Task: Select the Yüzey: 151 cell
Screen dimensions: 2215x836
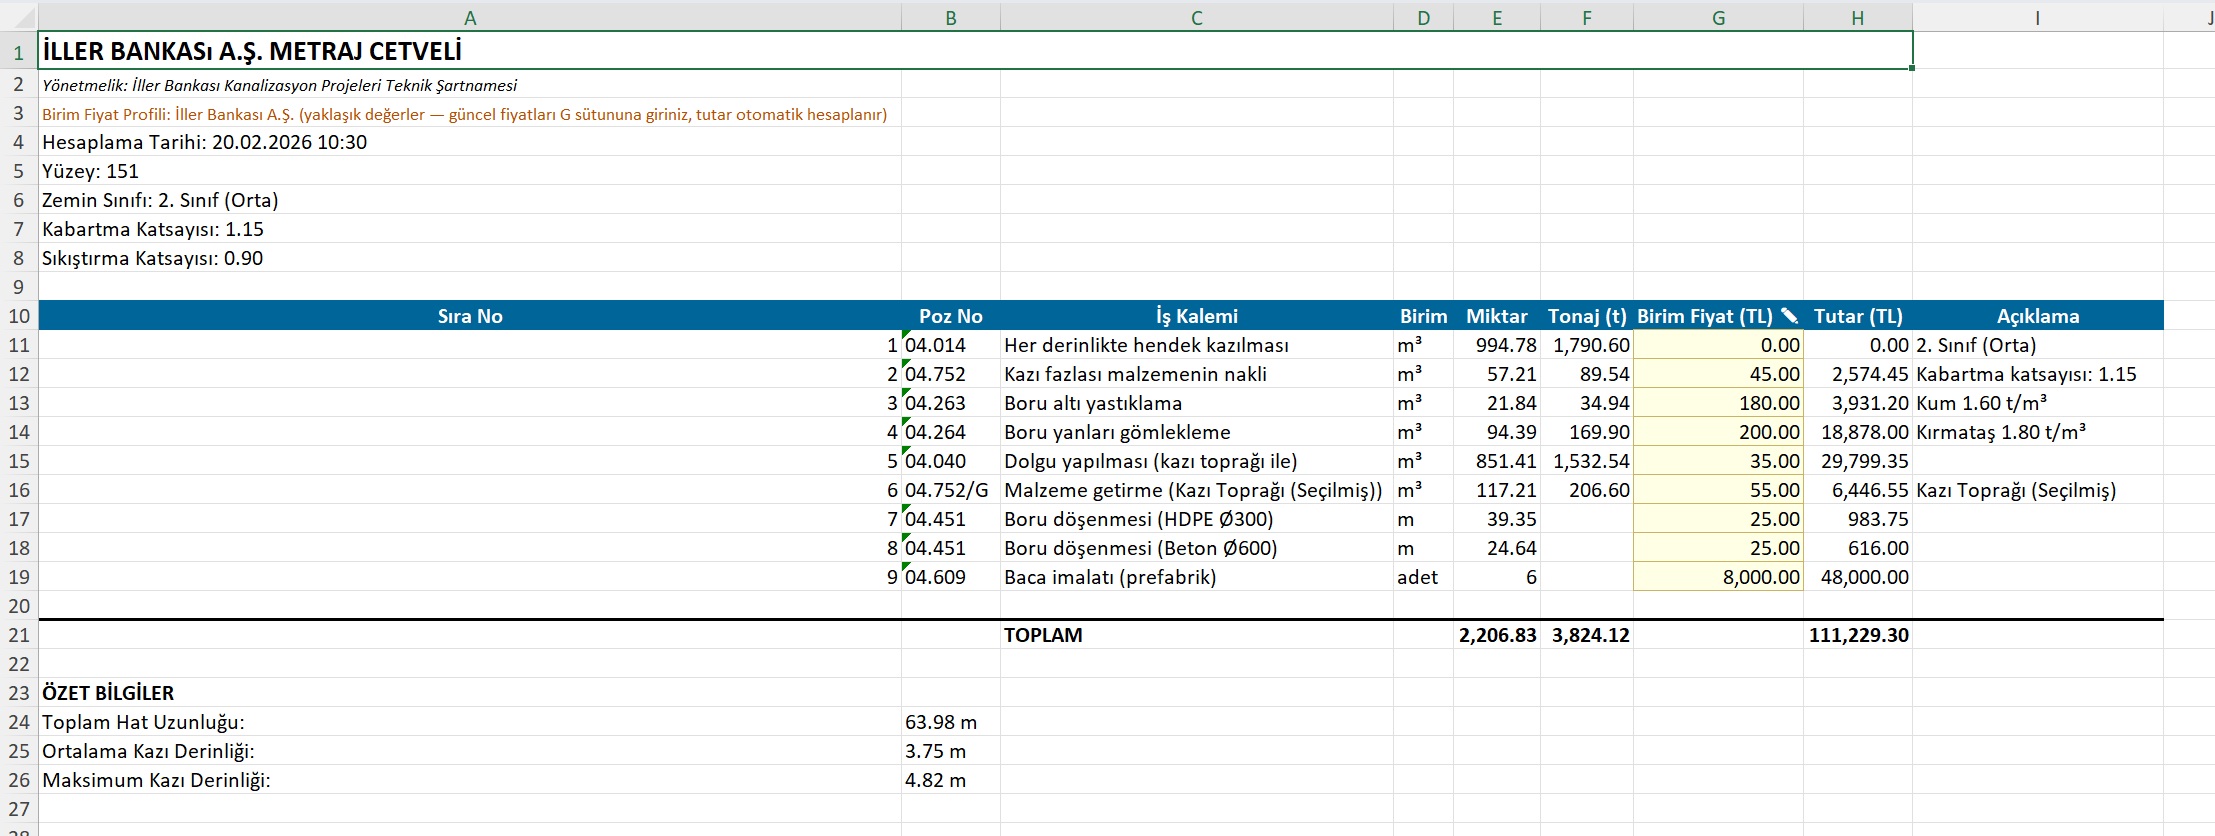Action: point(470,171)
